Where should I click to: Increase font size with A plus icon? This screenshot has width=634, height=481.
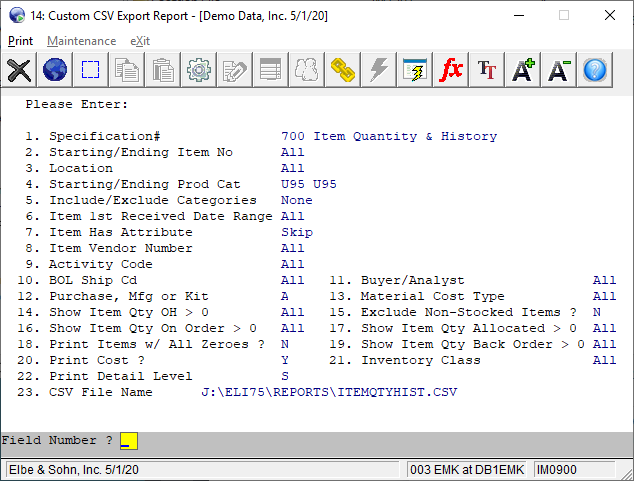(522, 70)
